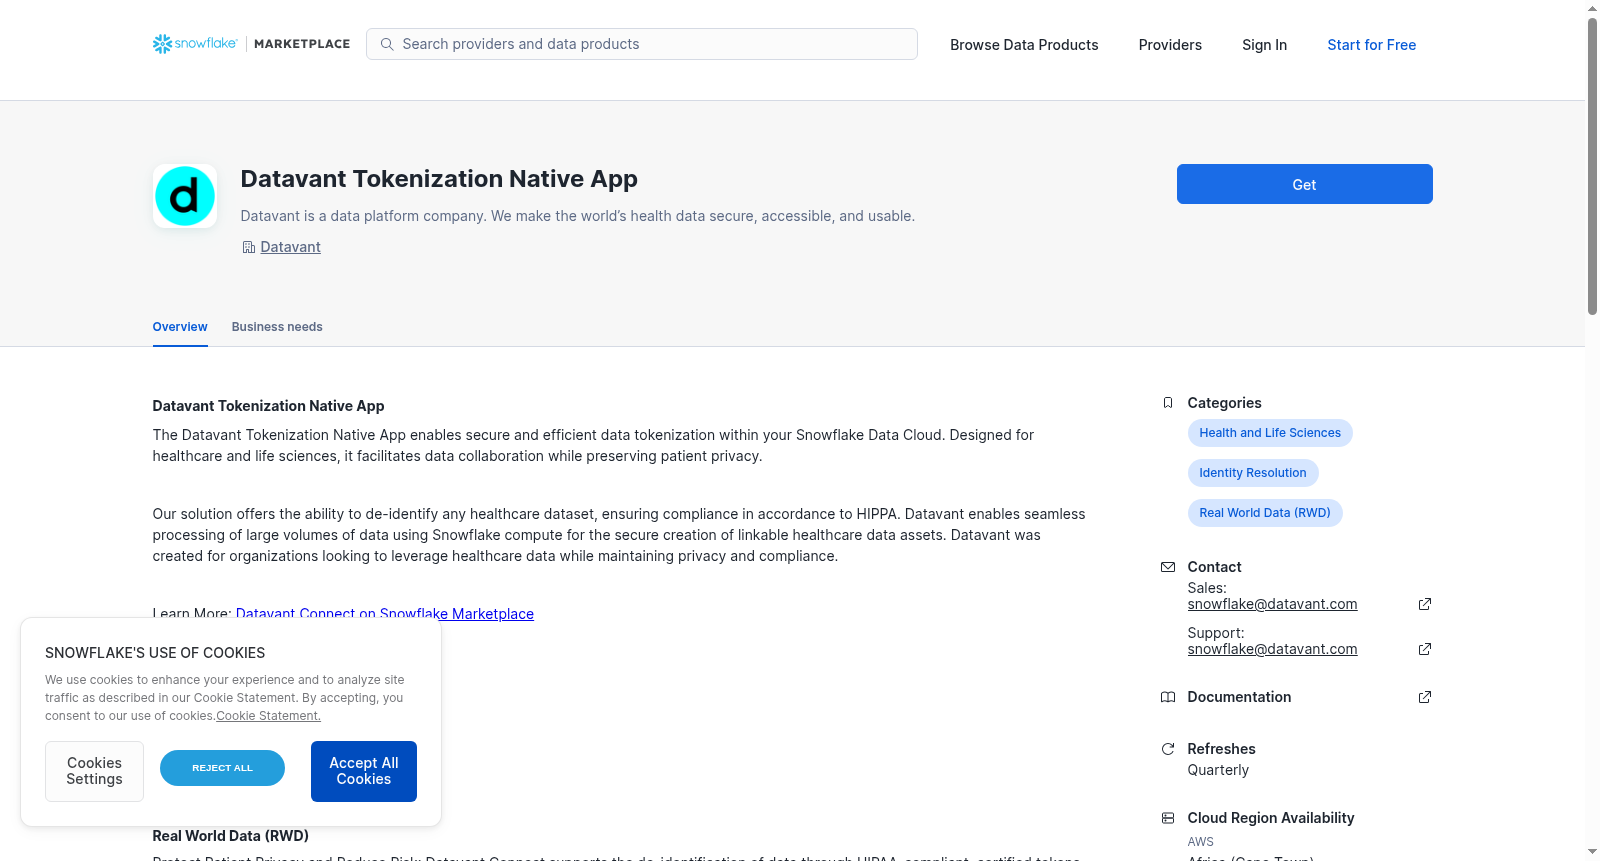
Task: Click the Support snowflake@datavant.com email link
Action: [1272, 649]
